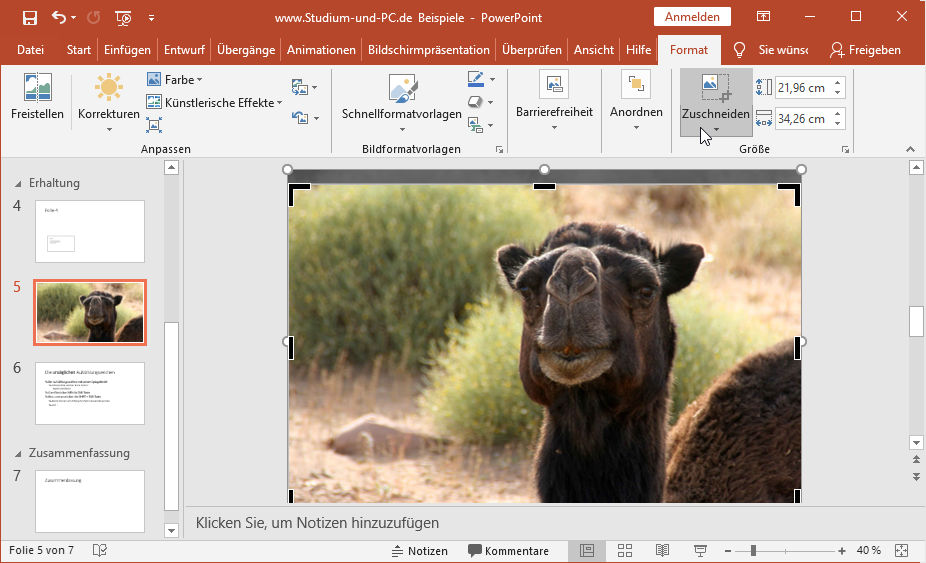The image size is (926, 563).
Task: Undo the last action
Action: click(58, 17)
